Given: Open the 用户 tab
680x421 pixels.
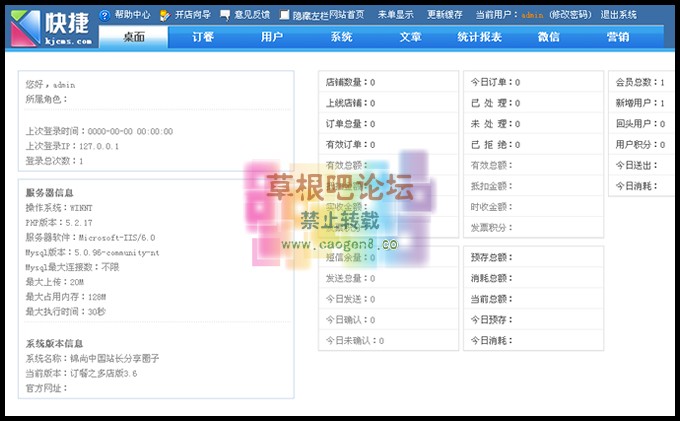Looking at the screenshot, I should 272,37.
